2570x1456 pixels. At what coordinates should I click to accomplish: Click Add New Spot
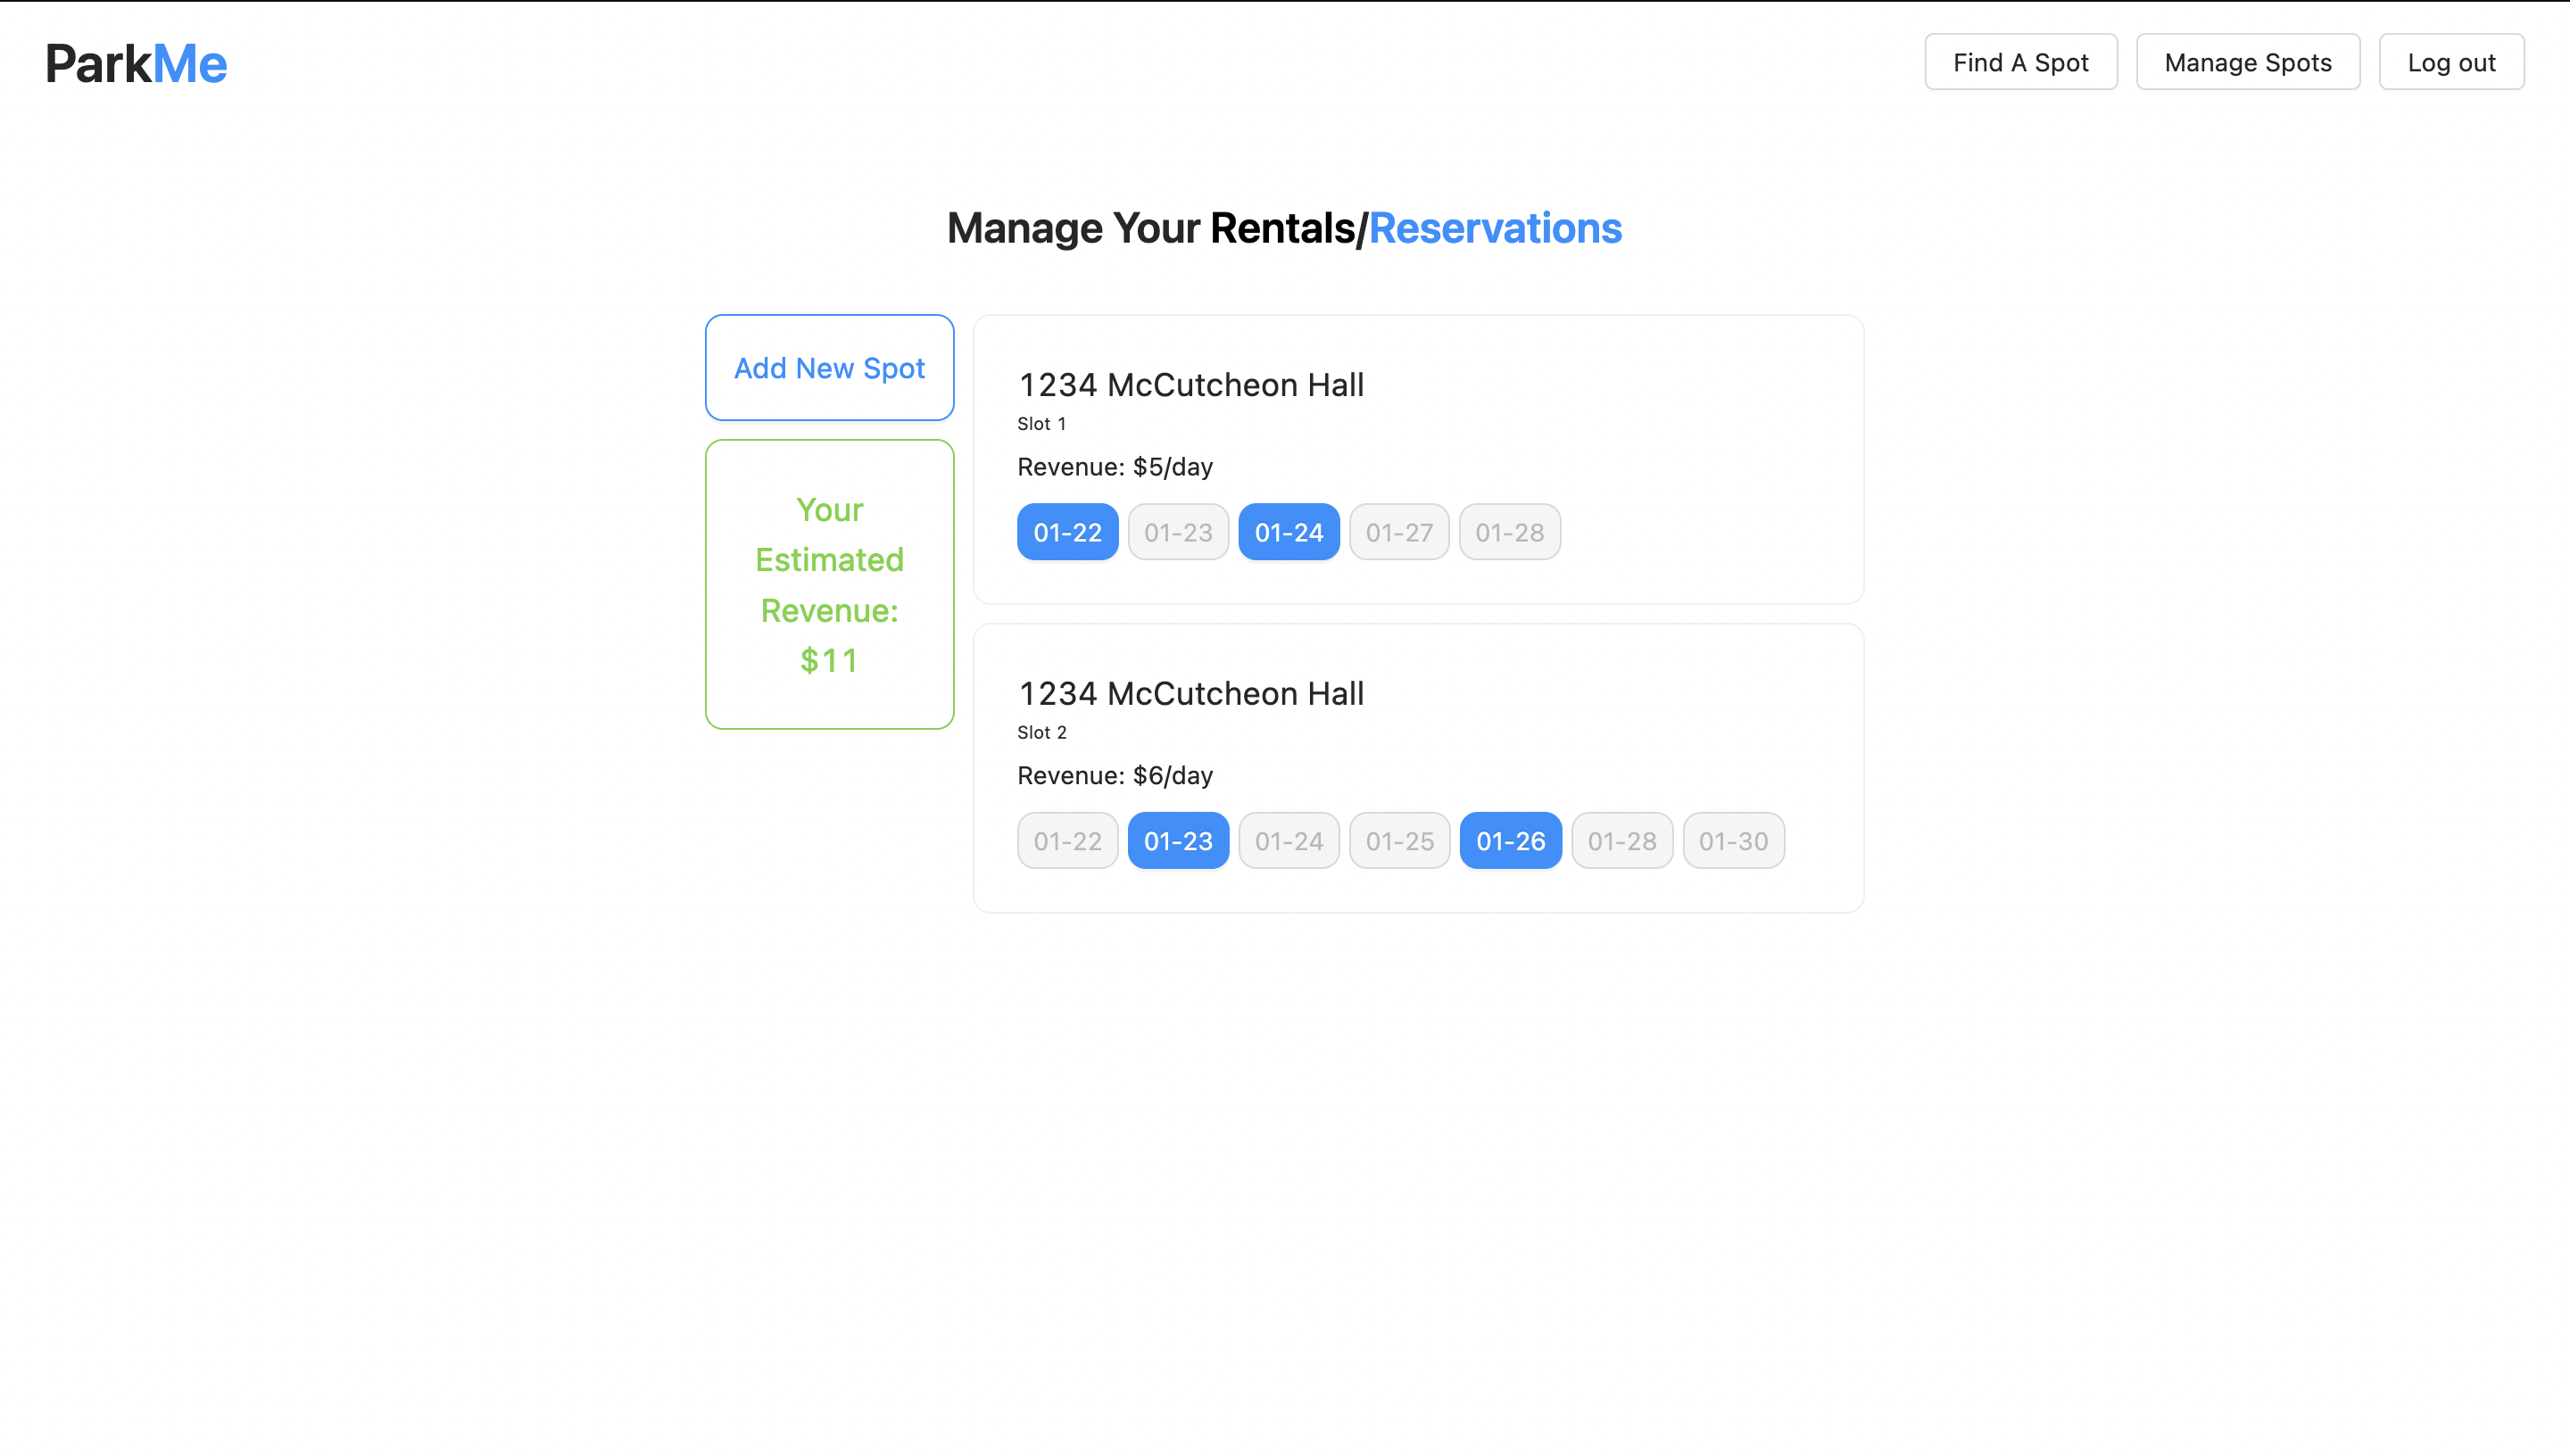(829, 368)
